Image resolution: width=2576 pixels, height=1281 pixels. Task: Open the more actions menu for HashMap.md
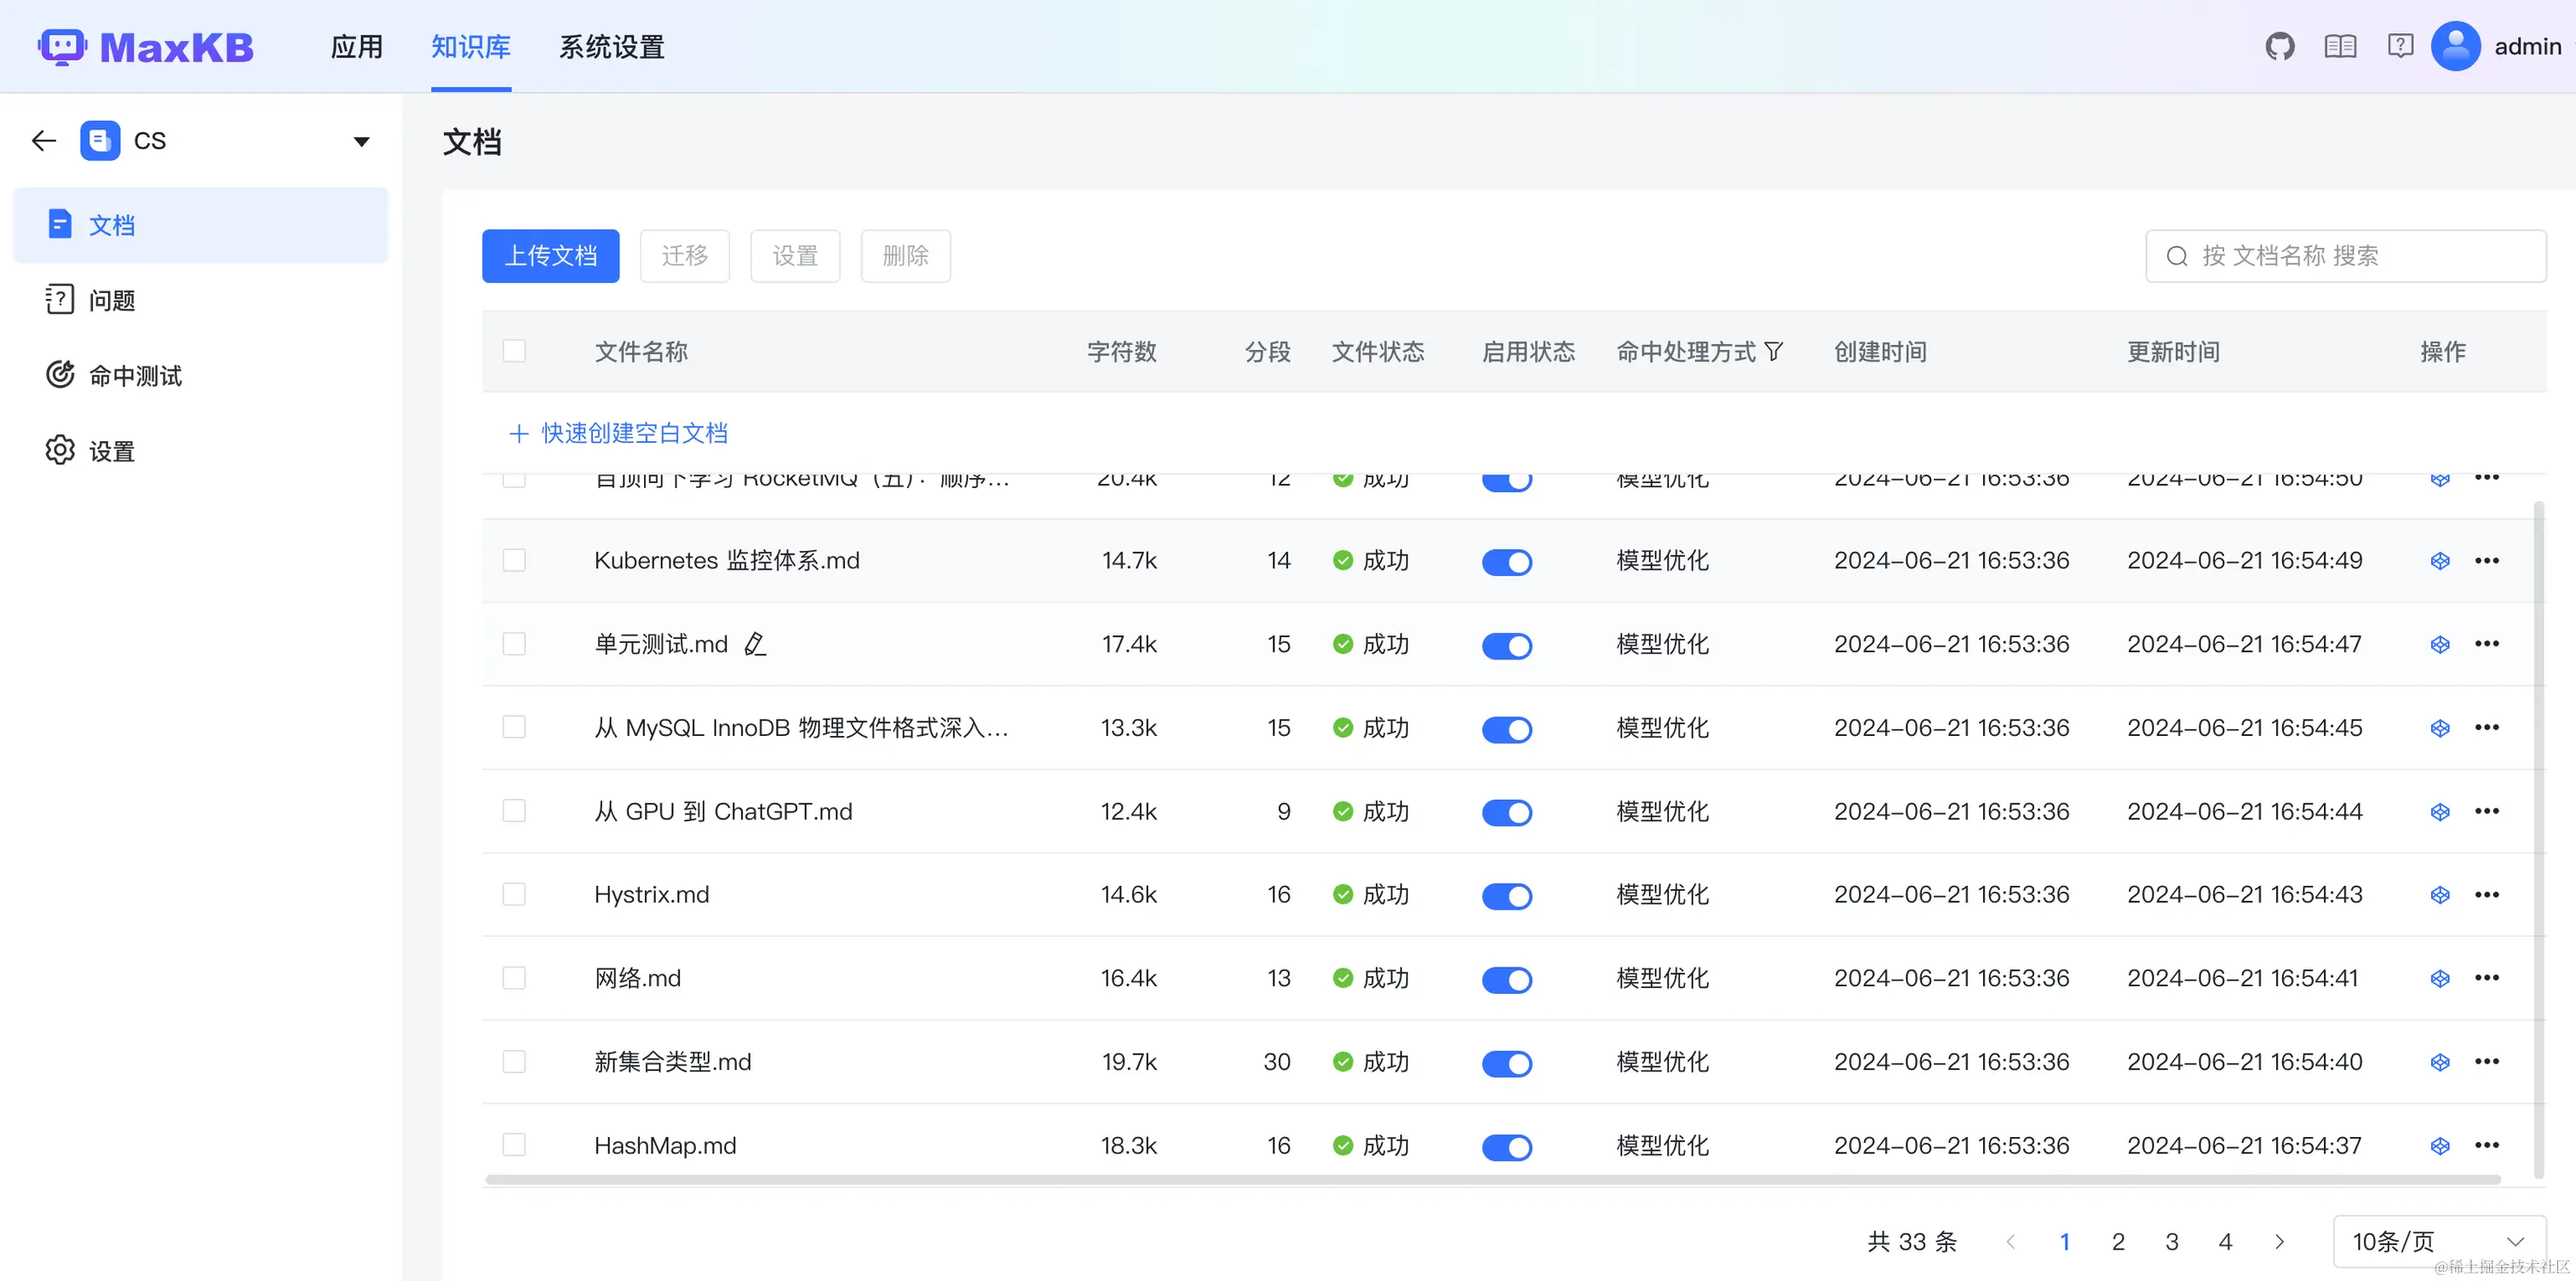(2489, 1146)
